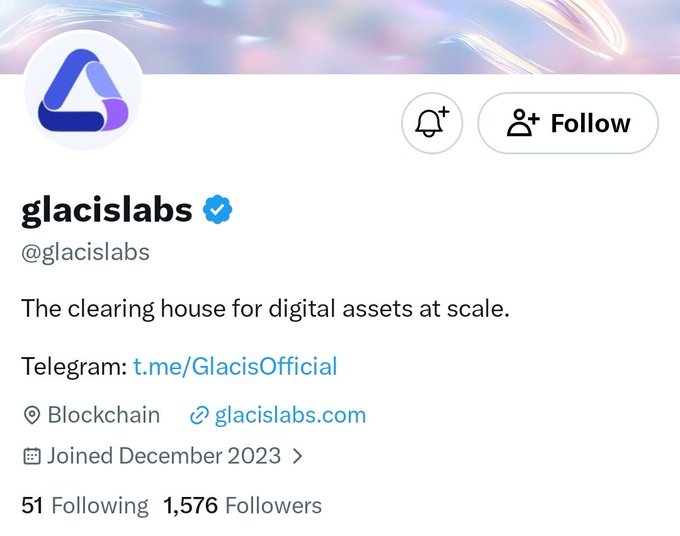
Task: Click the glacislabs display name
Action: pos(107,211)
